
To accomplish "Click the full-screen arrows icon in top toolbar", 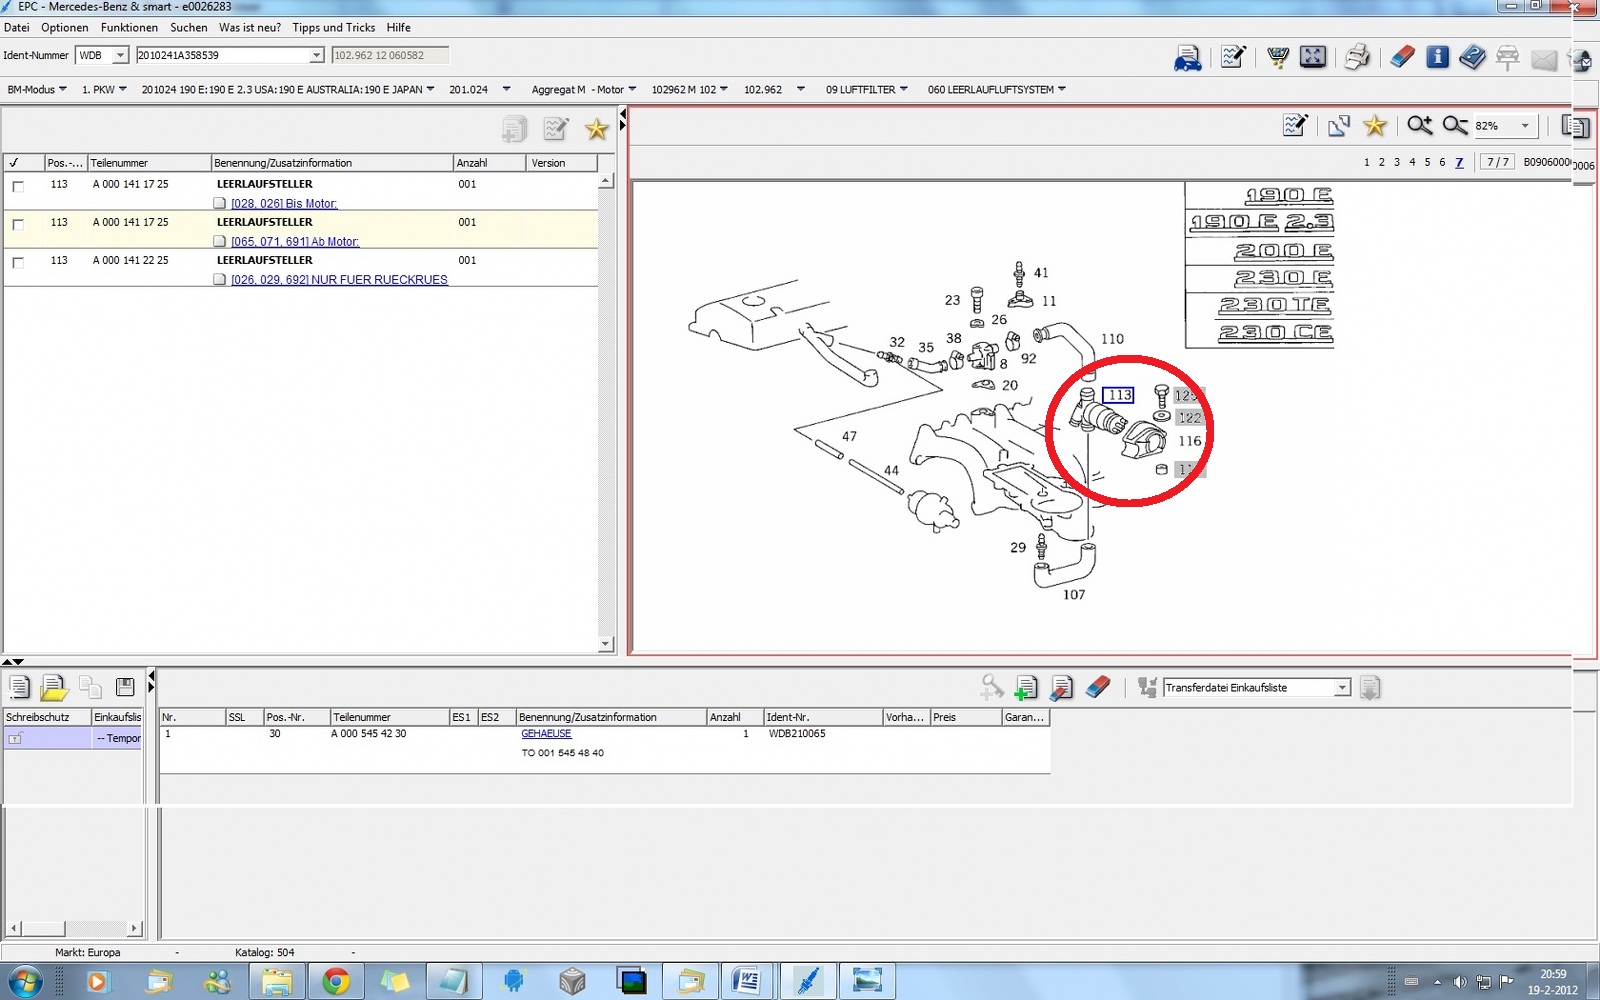I will point(1313,57).
